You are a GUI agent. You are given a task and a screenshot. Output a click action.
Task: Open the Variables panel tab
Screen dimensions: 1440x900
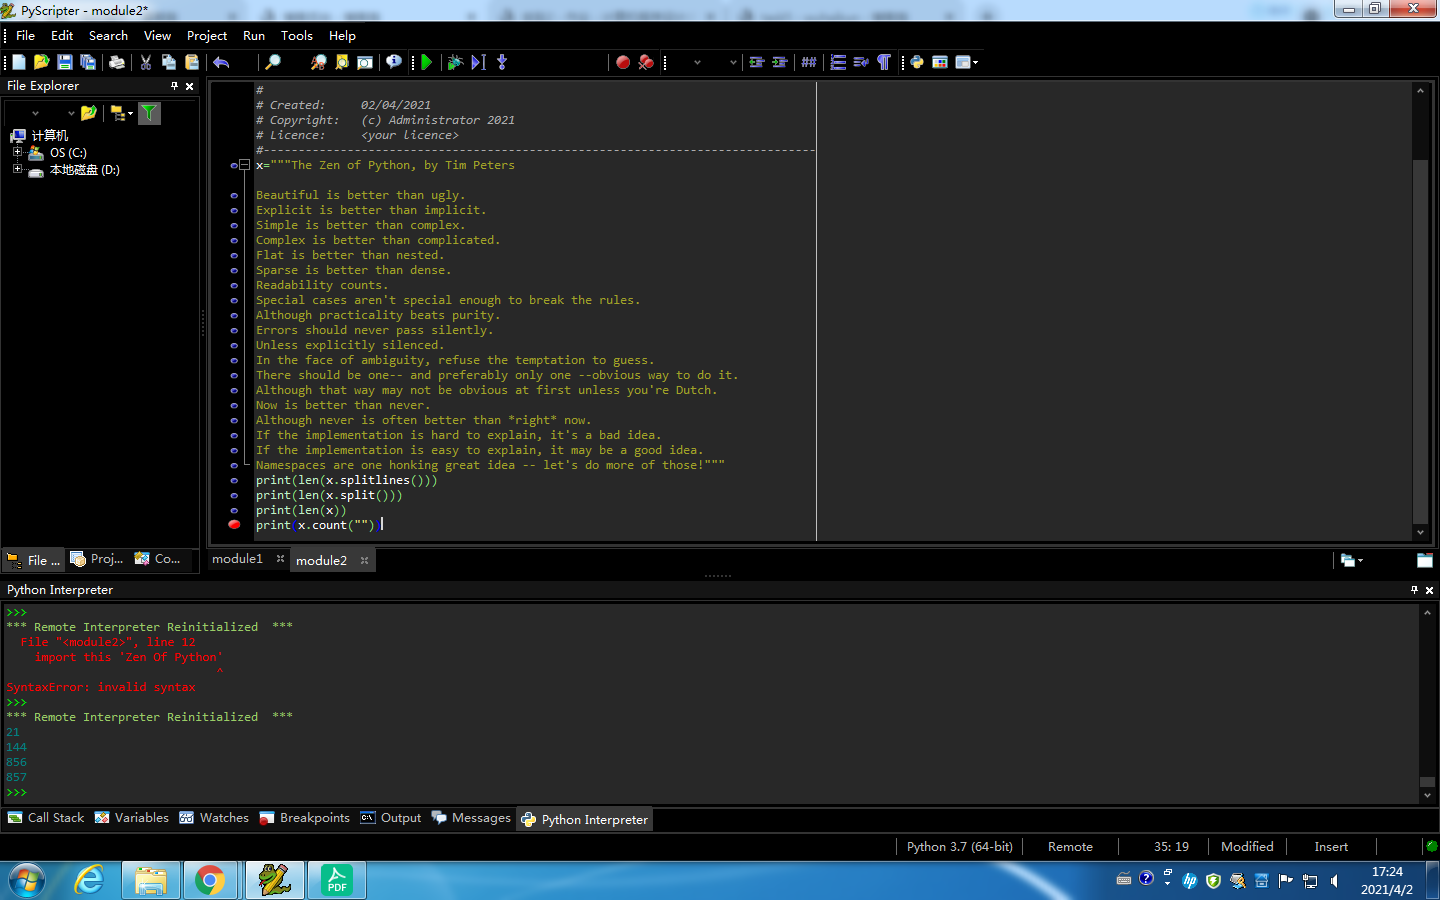point(132,818)
